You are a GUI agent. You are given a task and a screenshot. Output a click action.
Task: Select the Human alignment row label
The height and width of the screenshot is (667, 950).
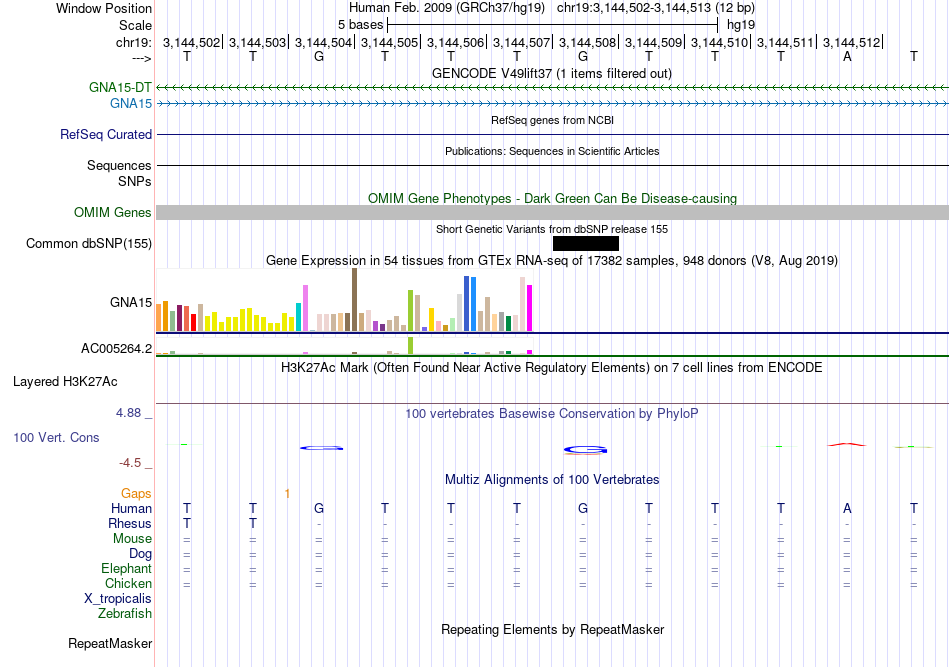131,508
